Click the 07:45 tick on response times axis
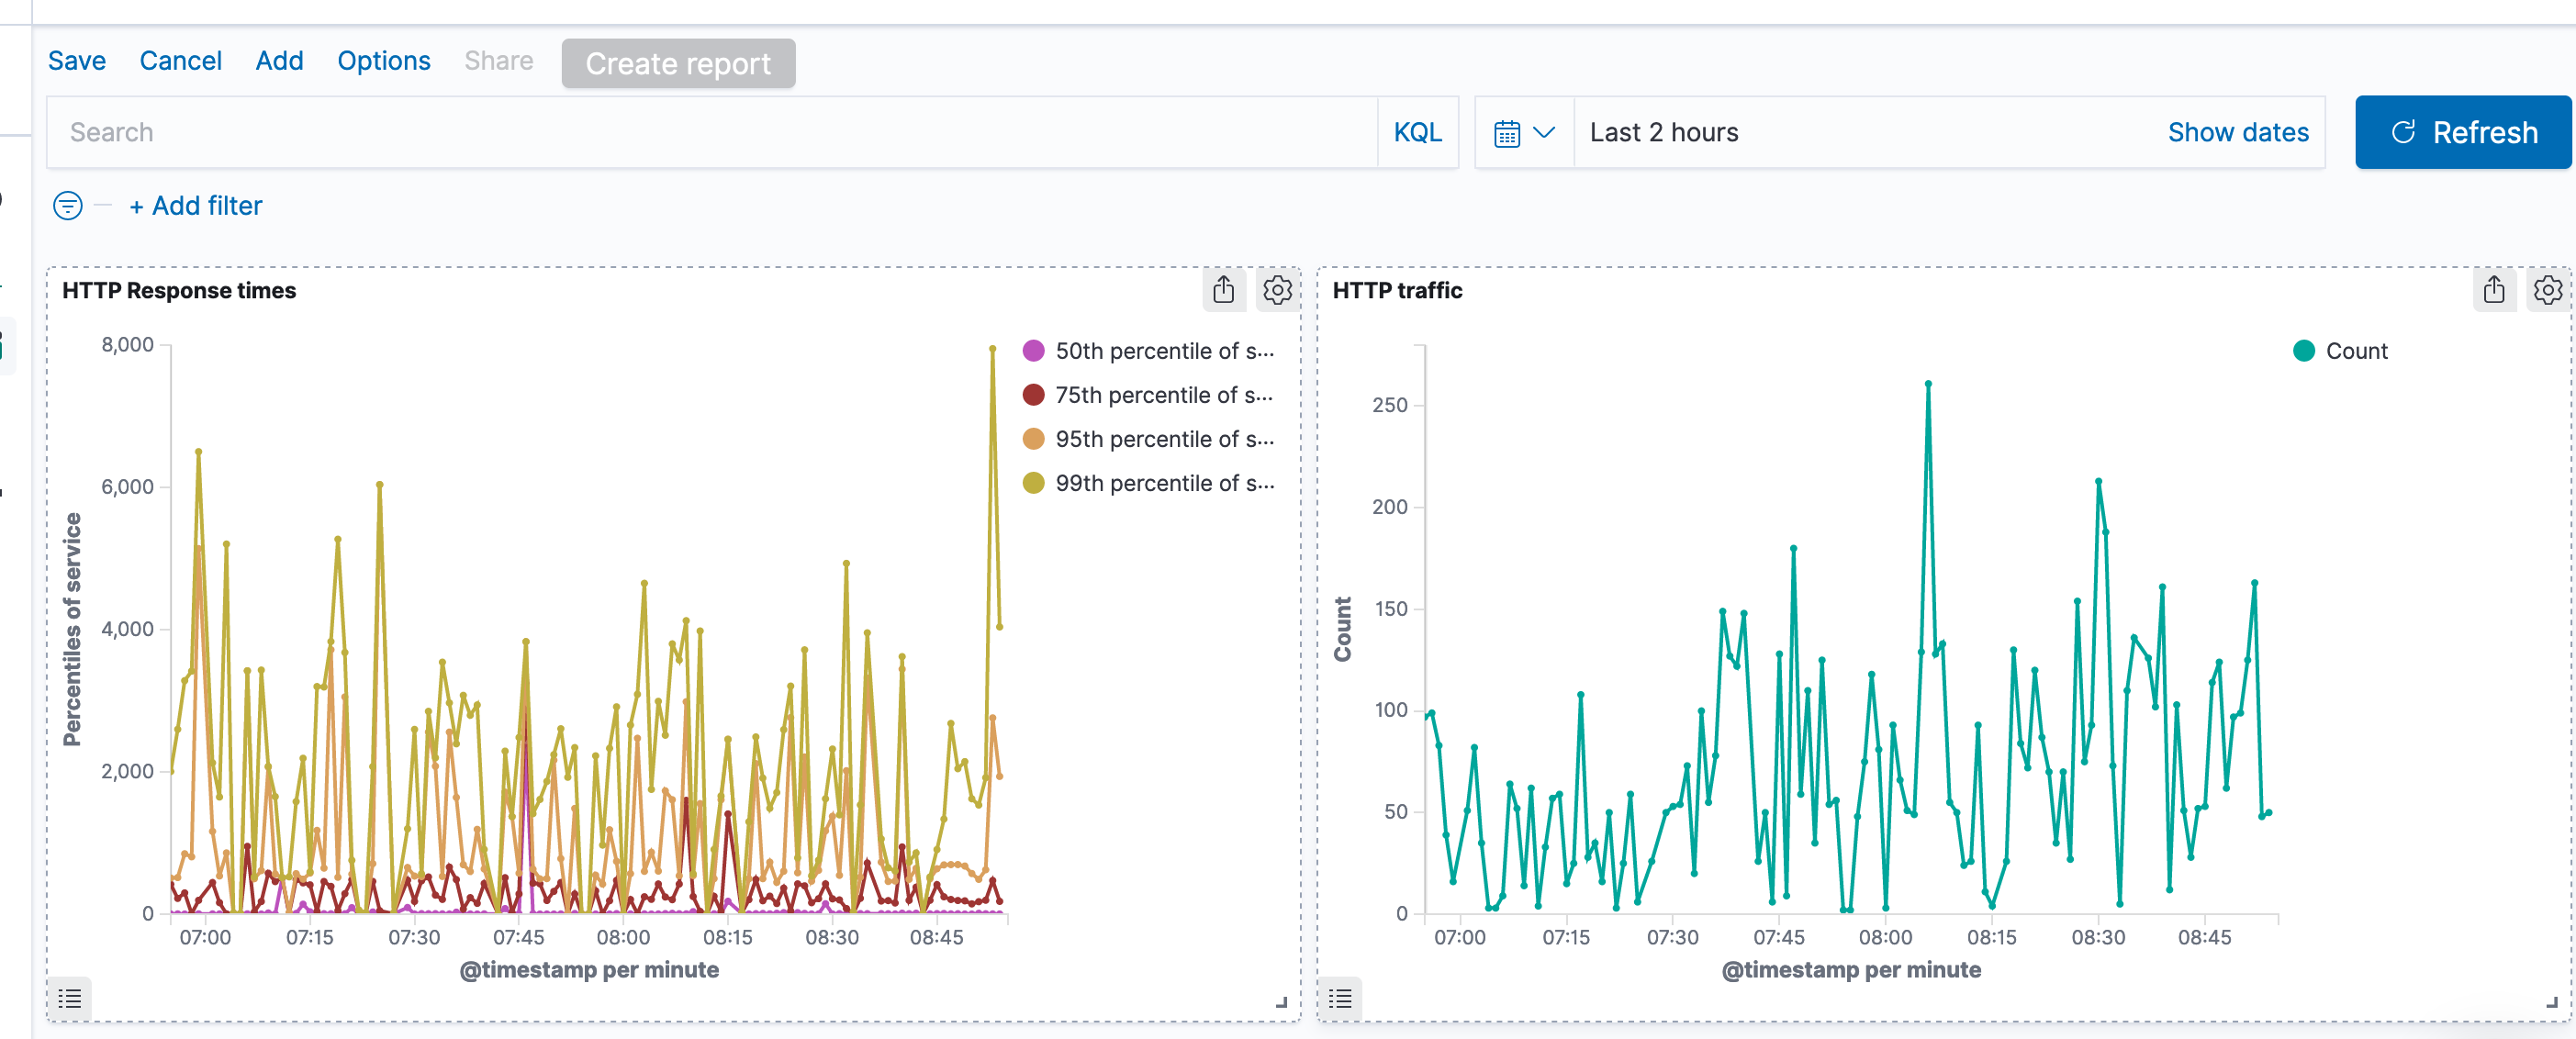 [518, 938]
